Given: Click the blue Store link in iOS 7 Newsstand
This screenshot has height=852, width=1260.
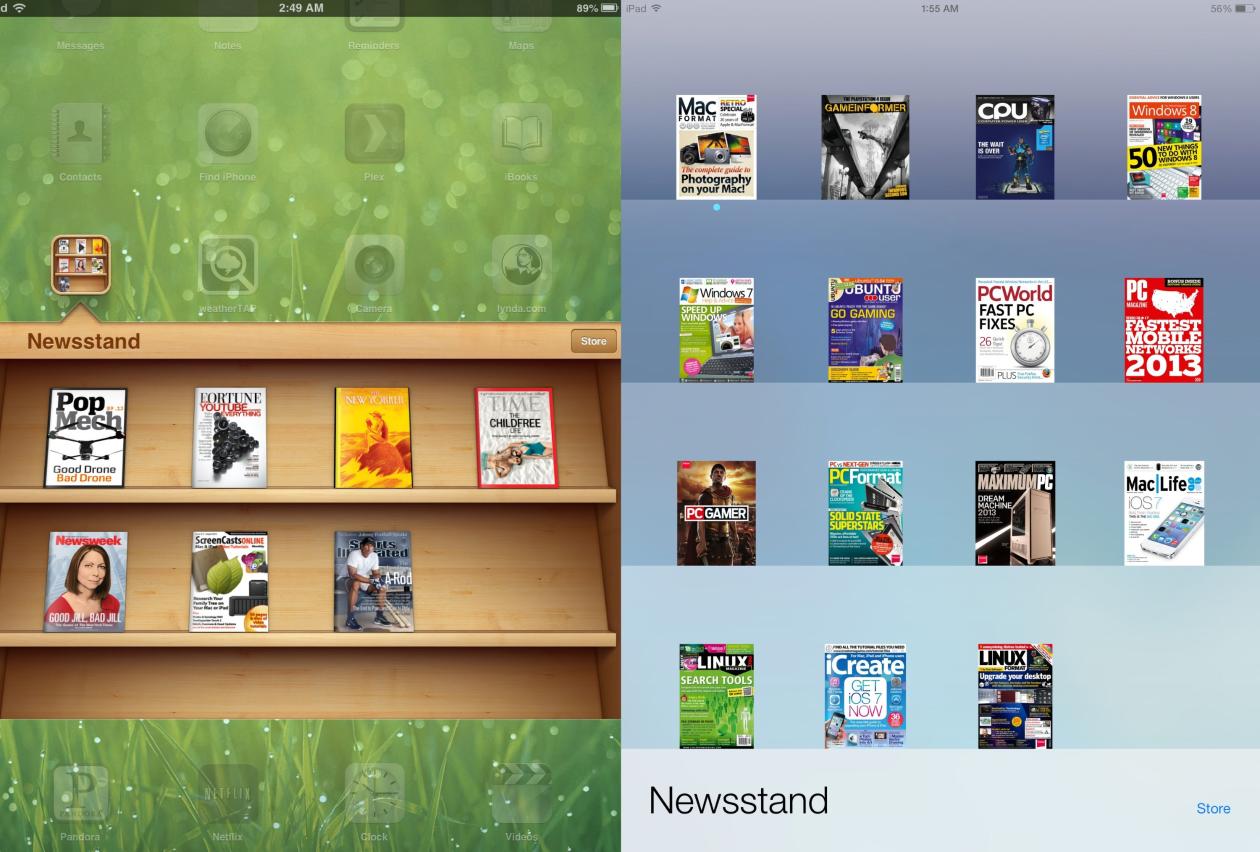Looking at the screenshot, I should (x=1213, y=808).
